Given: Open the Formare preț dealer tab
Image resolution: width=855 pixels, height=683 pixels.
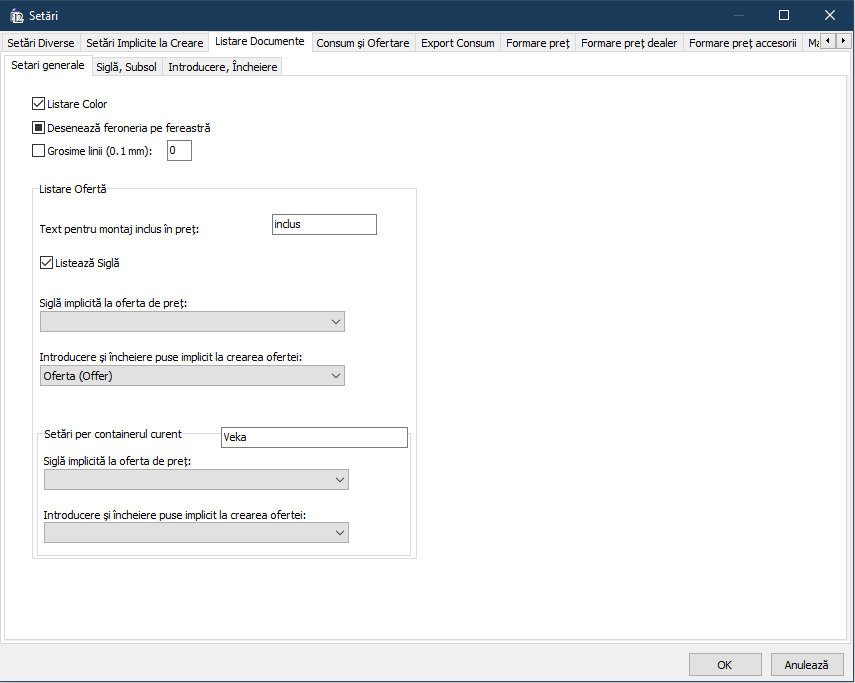Looking at the screenshot, I should click(628, 43).
